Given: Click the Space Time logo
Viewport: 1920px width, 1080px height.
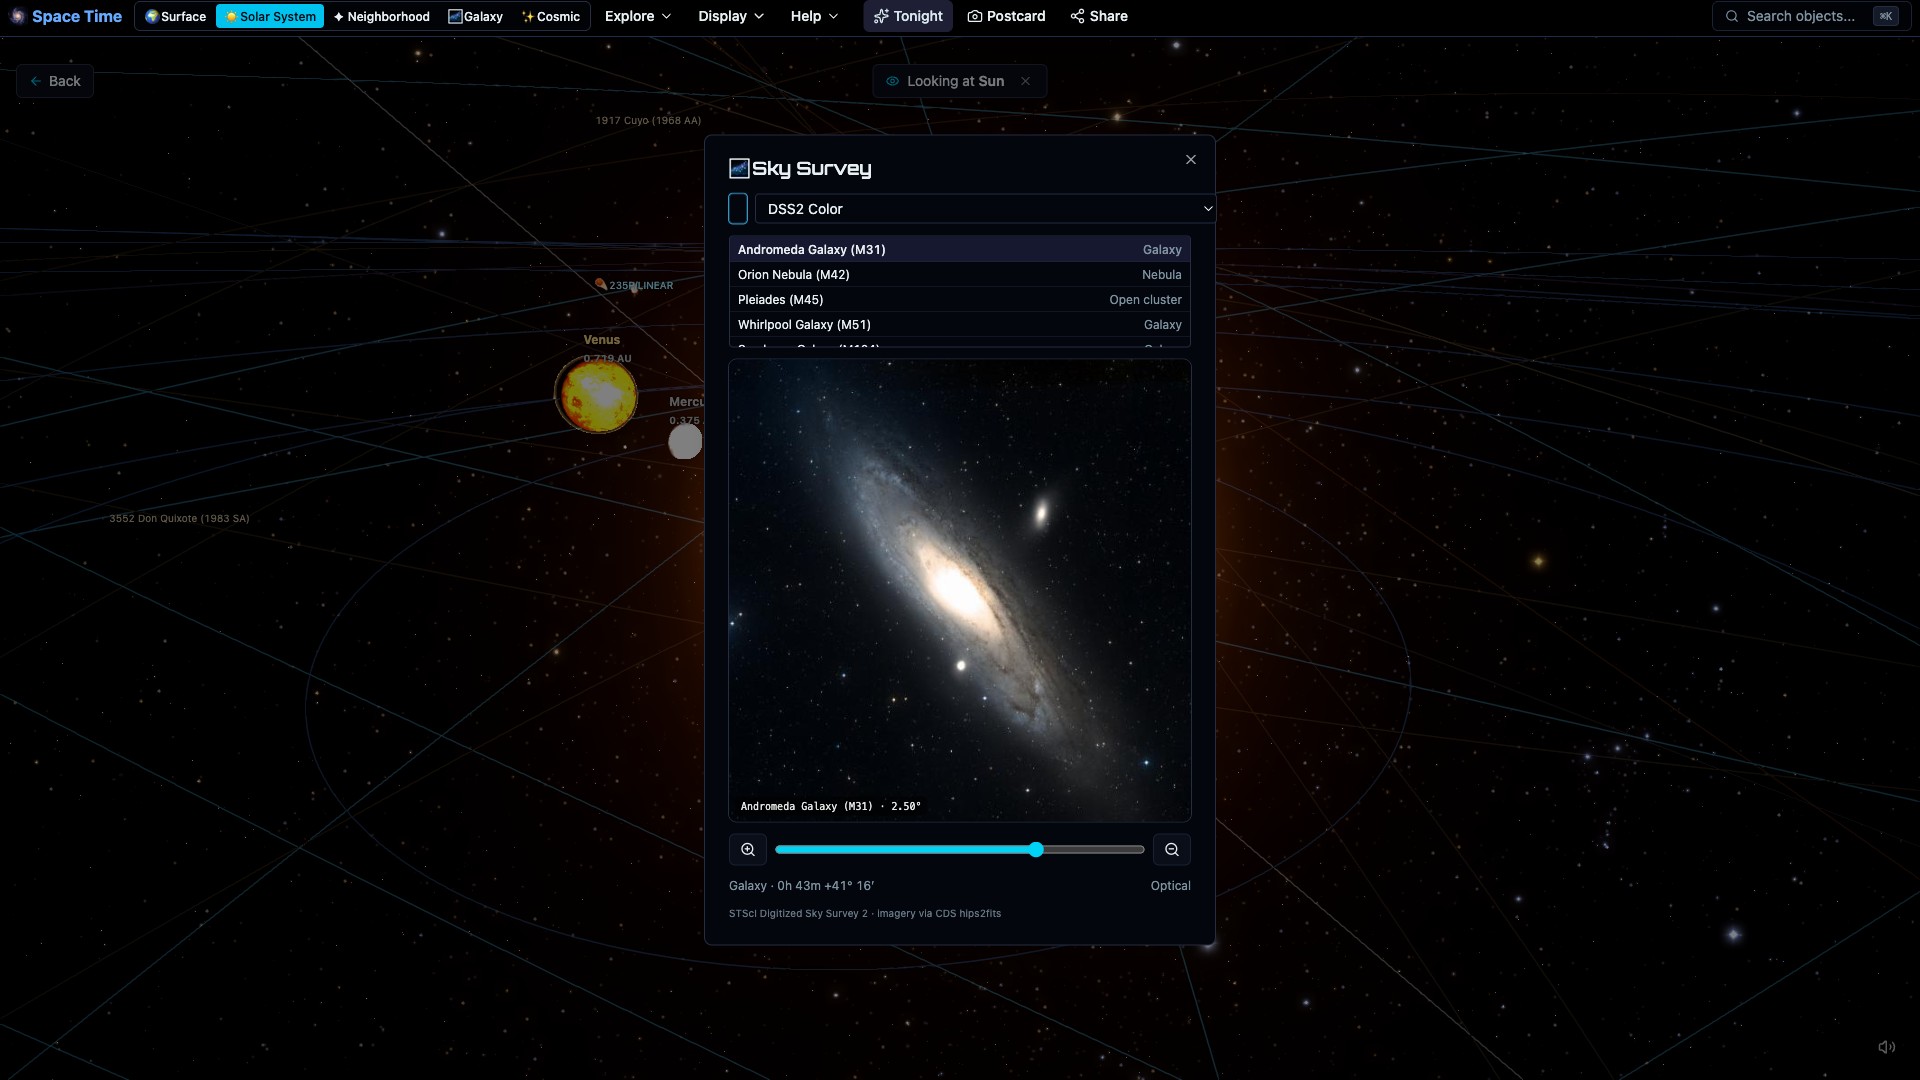Looking at the screenshot, I should pos(65,16).
